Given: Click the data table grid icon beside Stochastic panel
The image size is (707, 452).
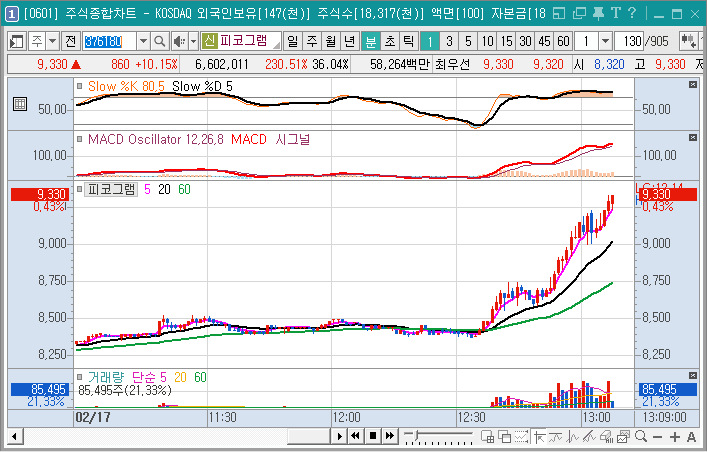Looking at the screenshot, I should (20, 104).
